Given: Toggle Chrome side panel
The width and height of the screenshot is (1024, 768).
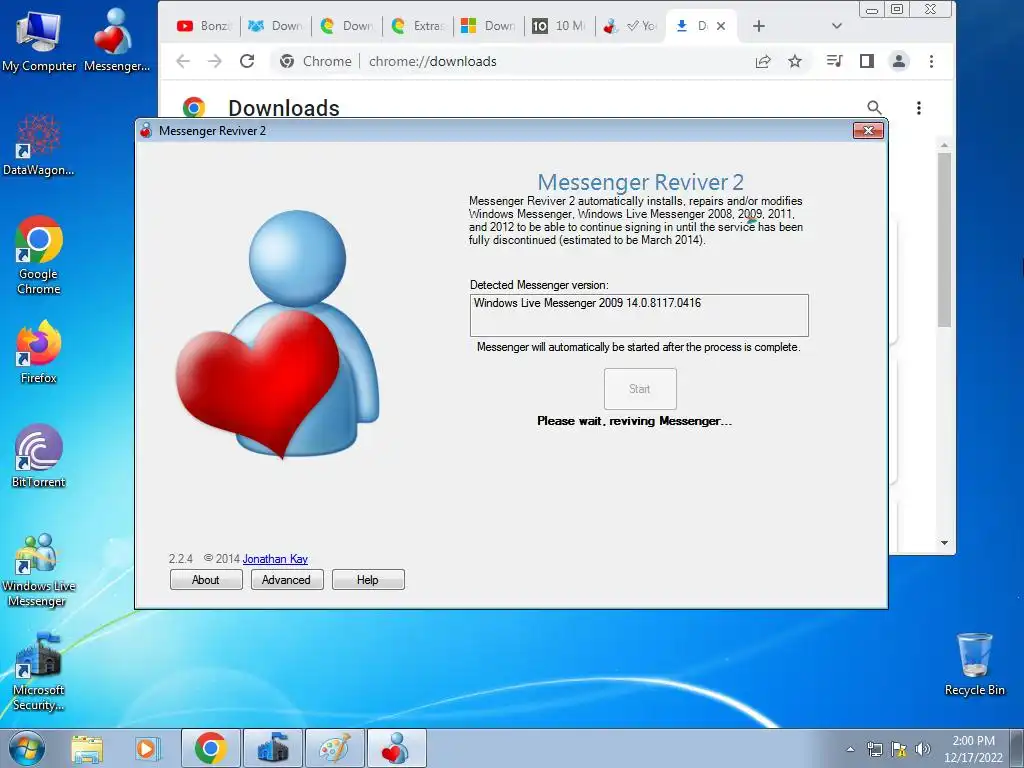Looking at the screenshot, I should click(x=867, y=61).
